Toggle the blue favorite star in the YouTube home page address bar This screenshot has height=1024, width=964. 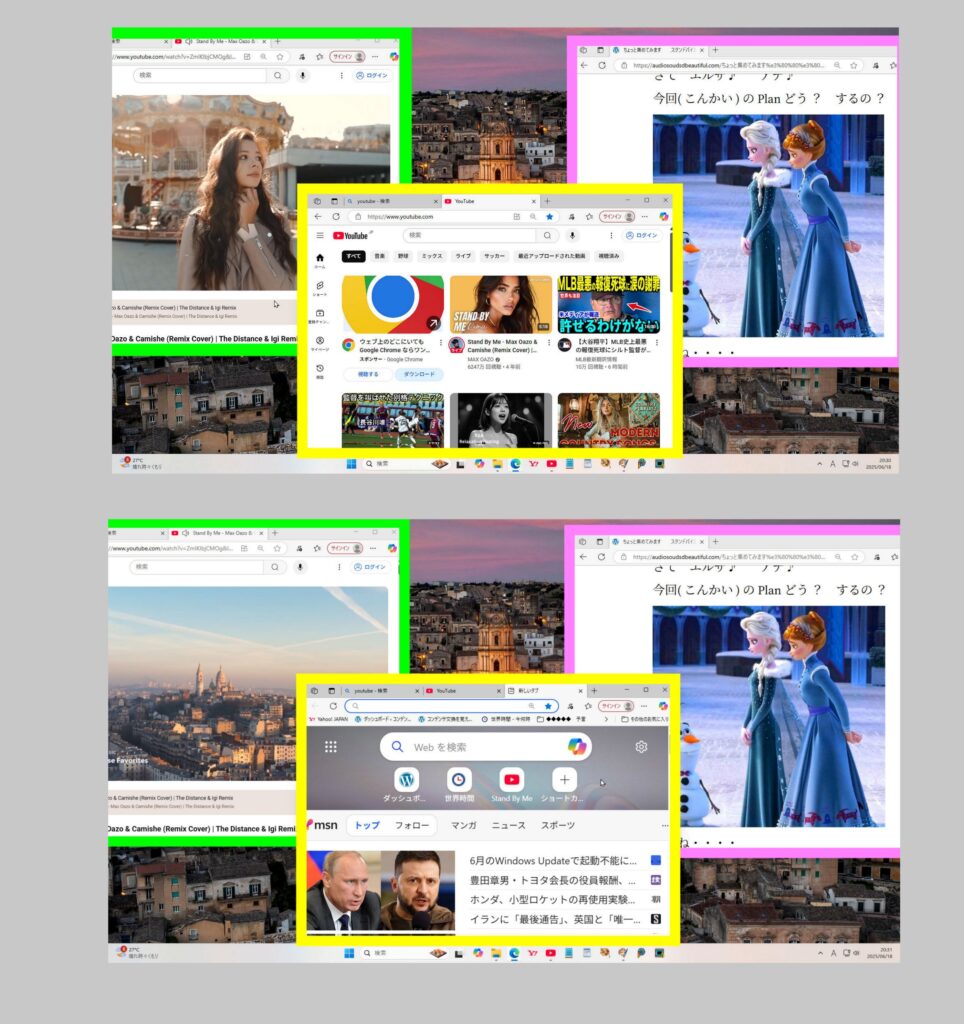tap(549, 216)
